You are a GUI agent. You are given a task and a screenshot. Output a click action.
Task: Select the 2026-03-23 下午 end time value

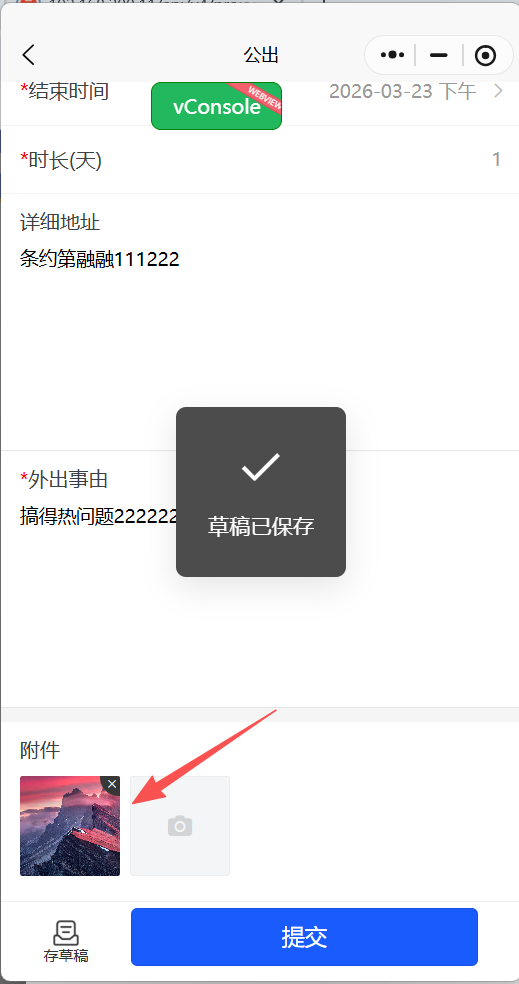[402, 92]
